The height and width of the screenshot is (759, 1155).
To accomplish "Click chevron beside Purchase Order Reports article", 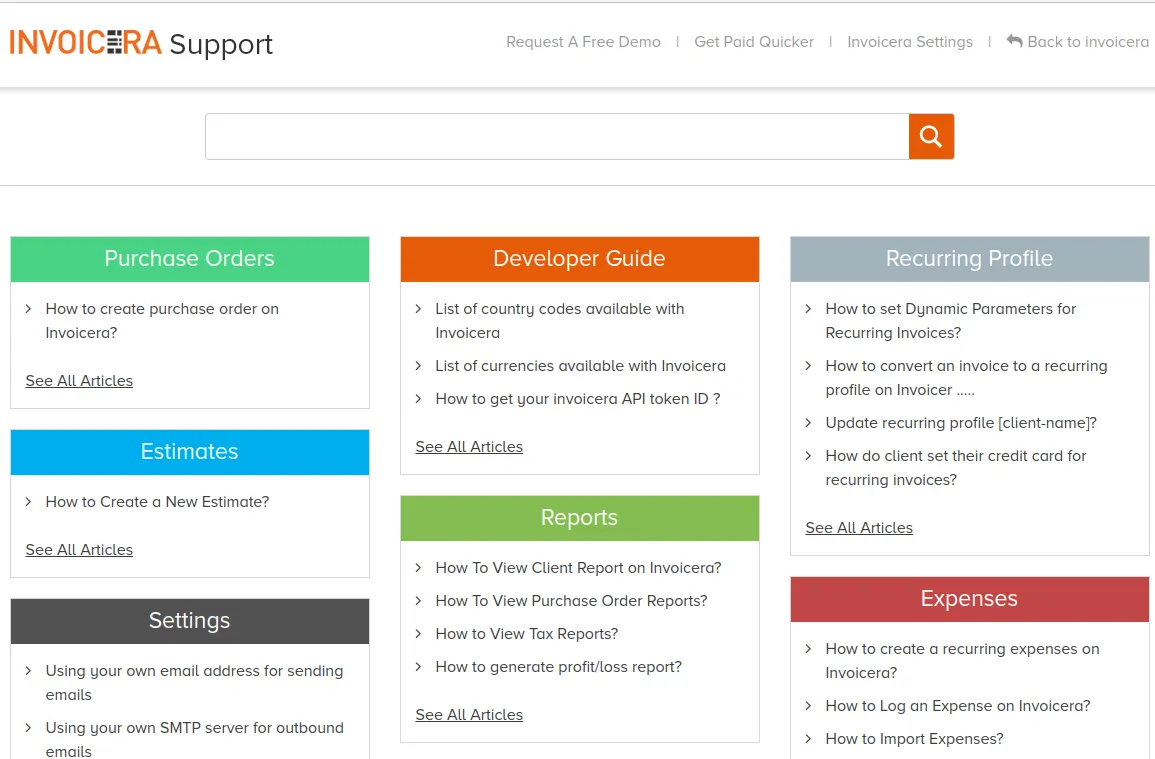I will (418, 601).
